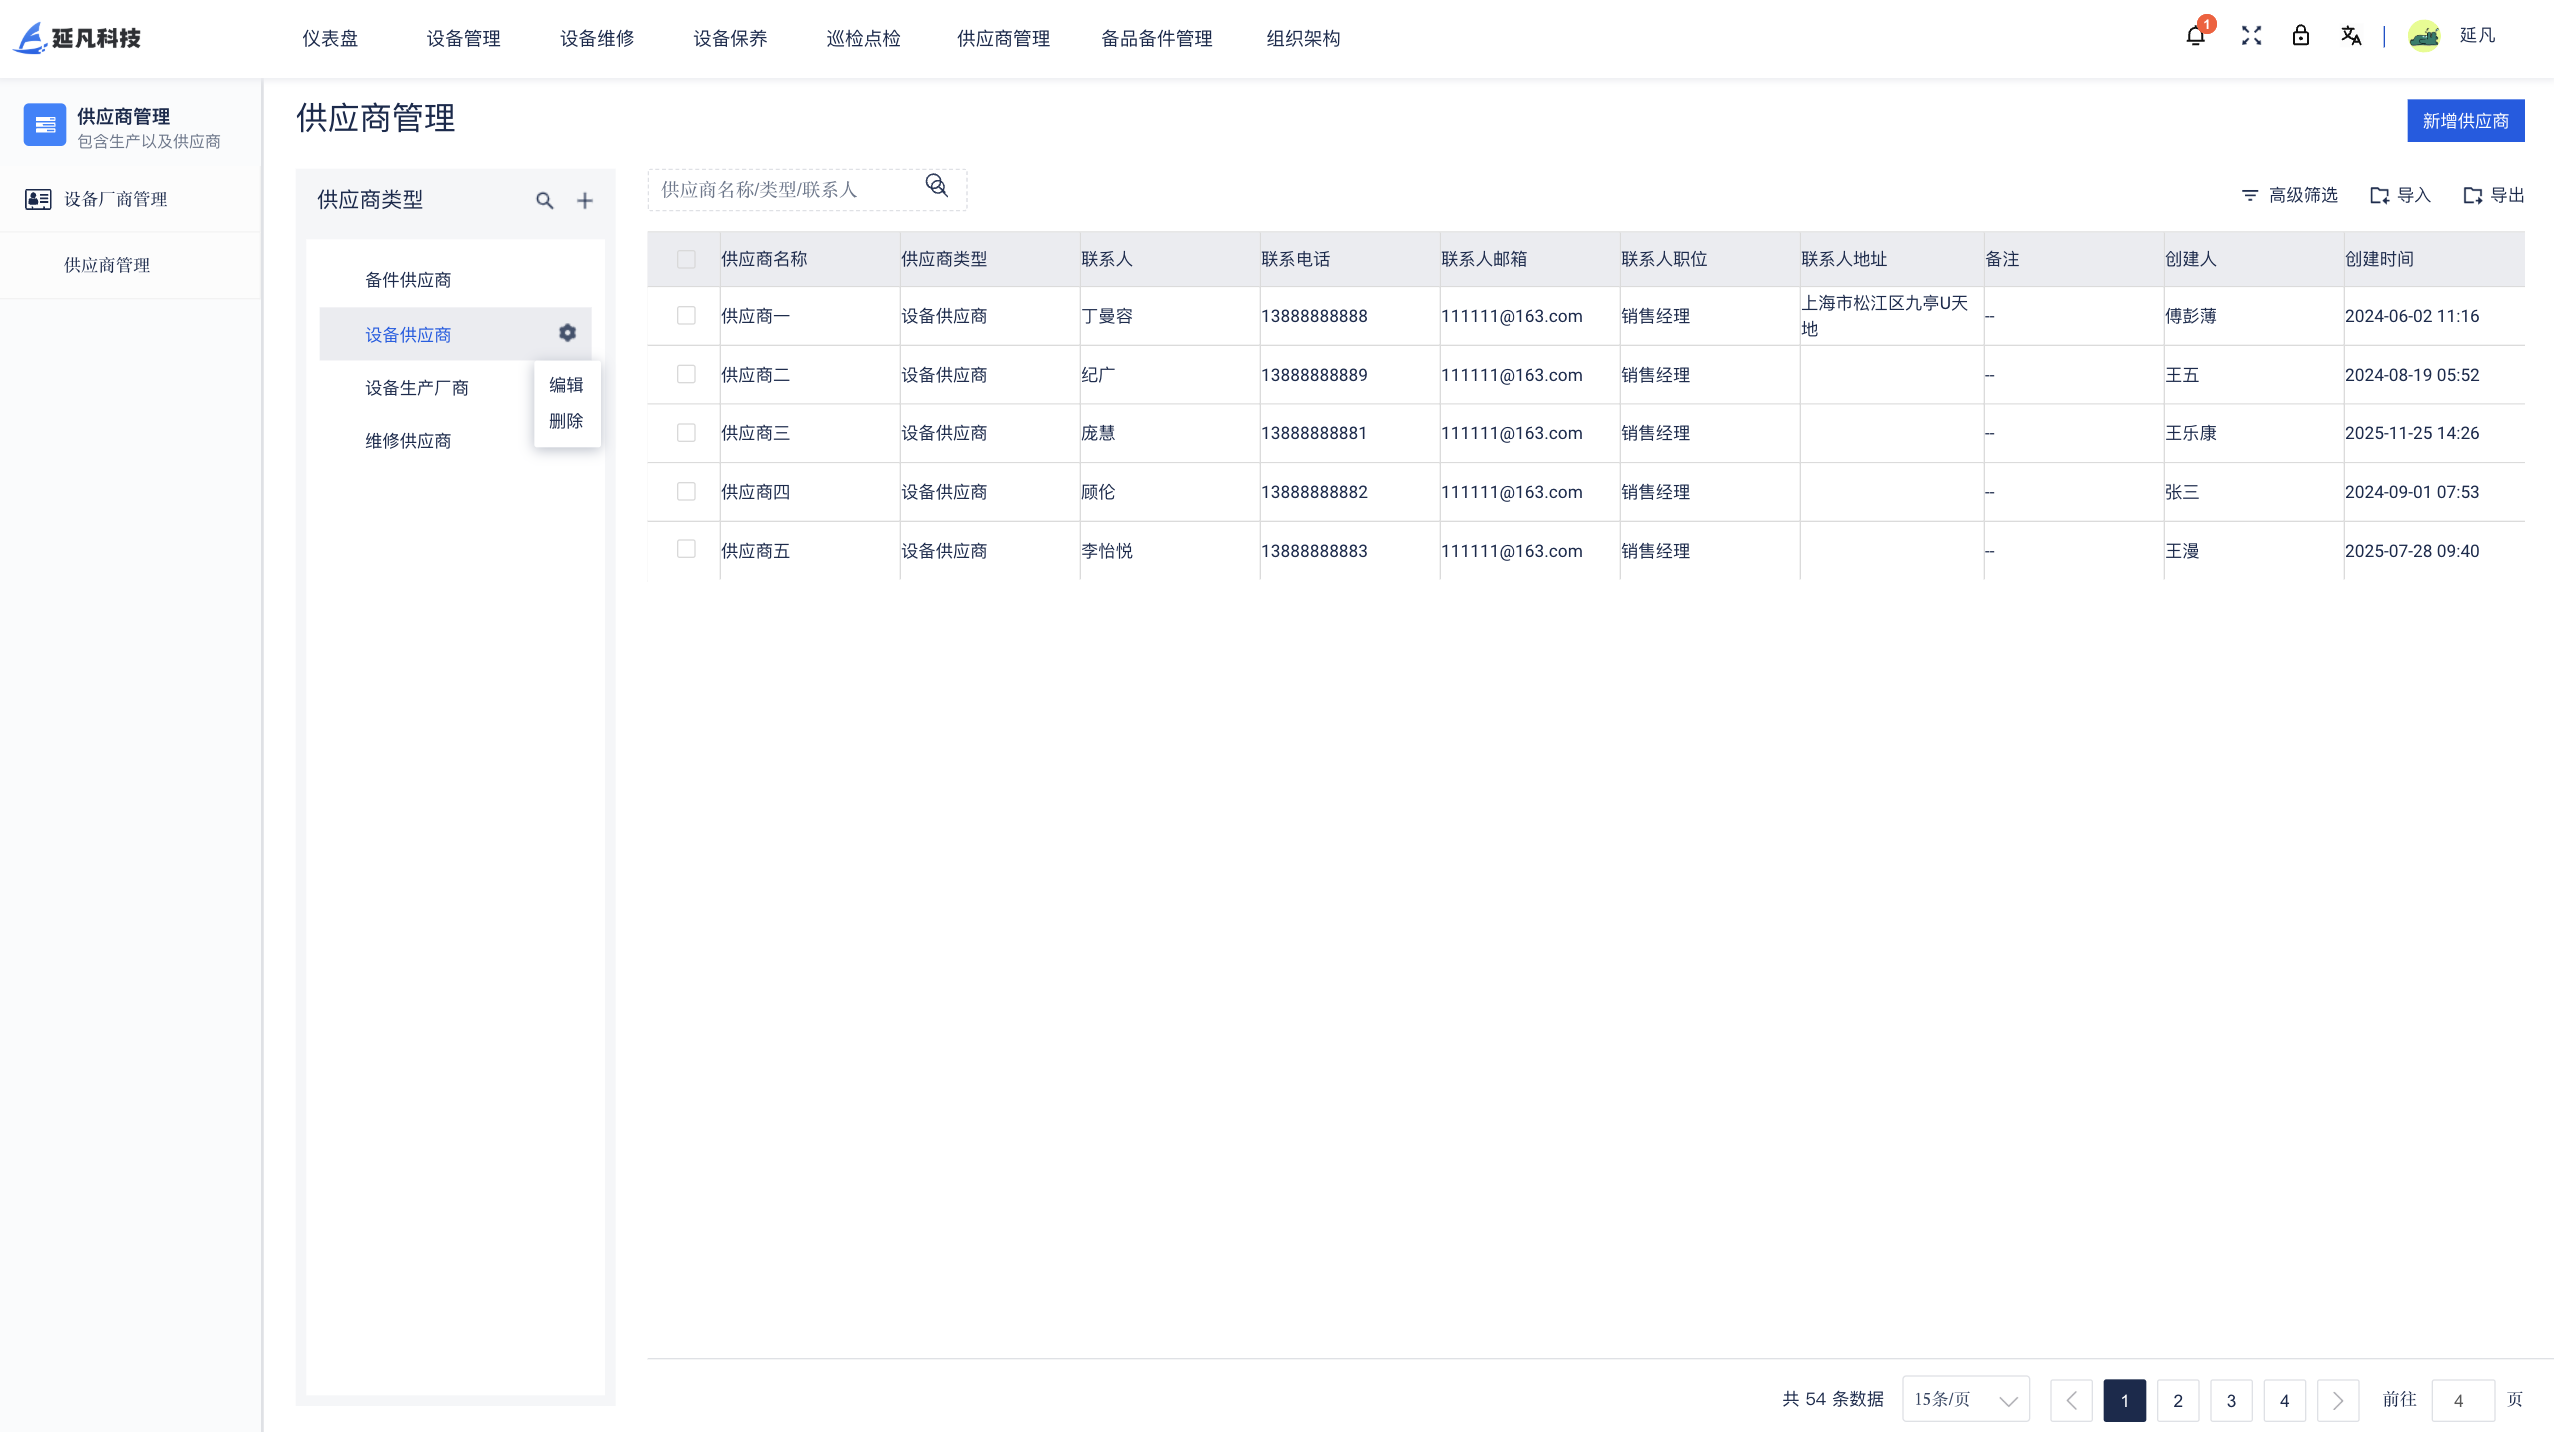Click gear icon next to 设备供应商
The height and width of the screenshot is (1432, 2554).
[567, 333]
